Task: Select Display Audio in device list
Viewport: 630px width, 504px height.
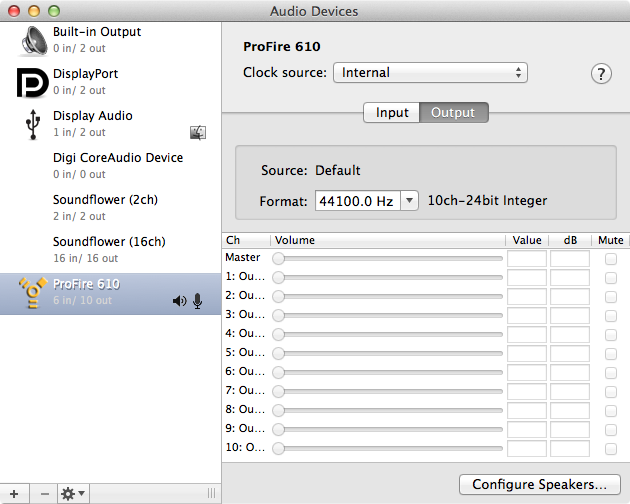Action: [x=110, y=124]
